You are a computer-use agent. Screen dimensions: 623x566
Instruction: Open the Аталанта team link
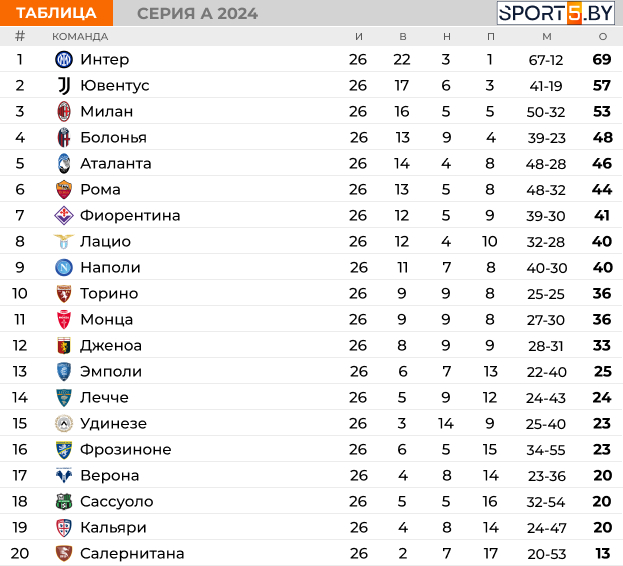116,163
